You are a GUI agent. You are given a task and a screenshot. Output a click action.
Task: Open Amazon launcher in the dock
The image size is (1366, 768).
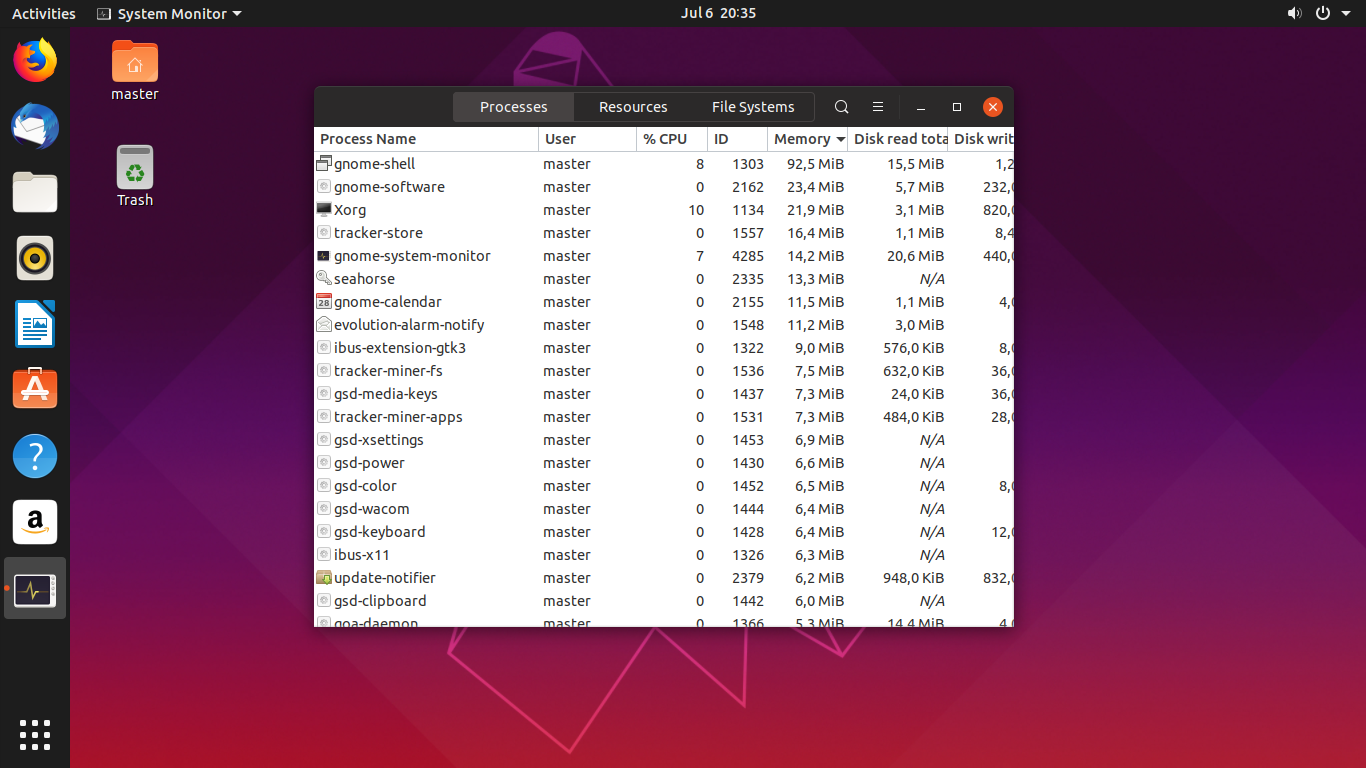click(35, 522)
